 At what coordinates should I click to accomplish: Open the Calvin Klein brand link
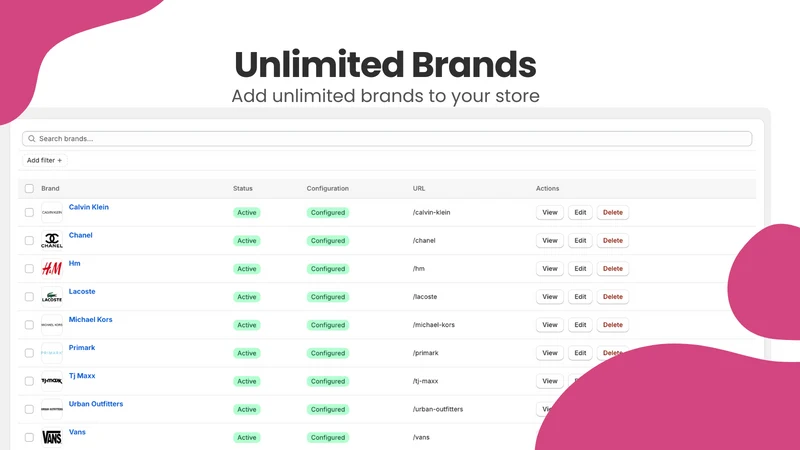[x=89, y=207]
